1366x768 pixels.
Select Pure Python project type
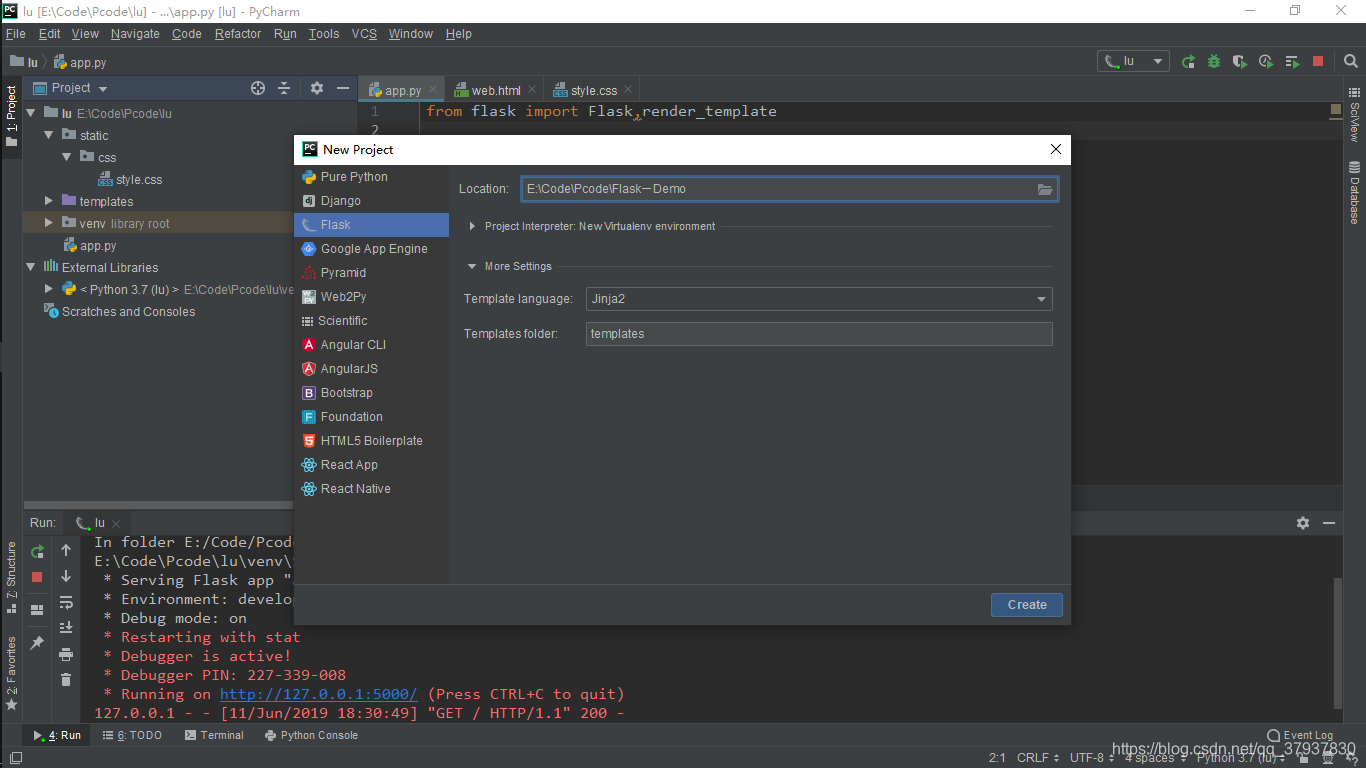[371, 177]
